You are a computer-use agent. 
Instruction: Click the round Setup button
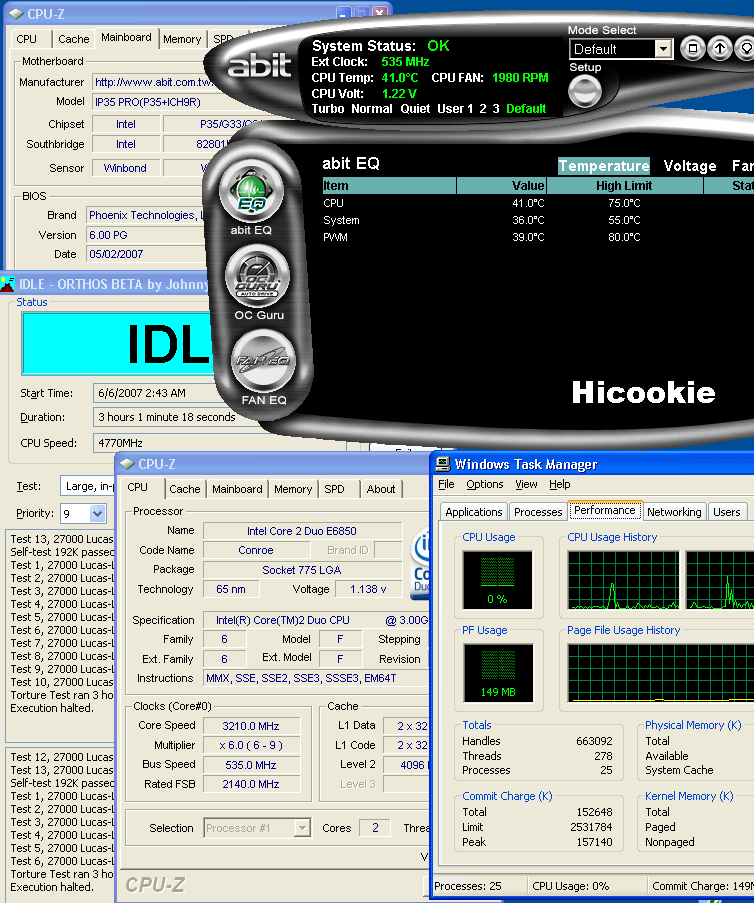click(585, 91)
